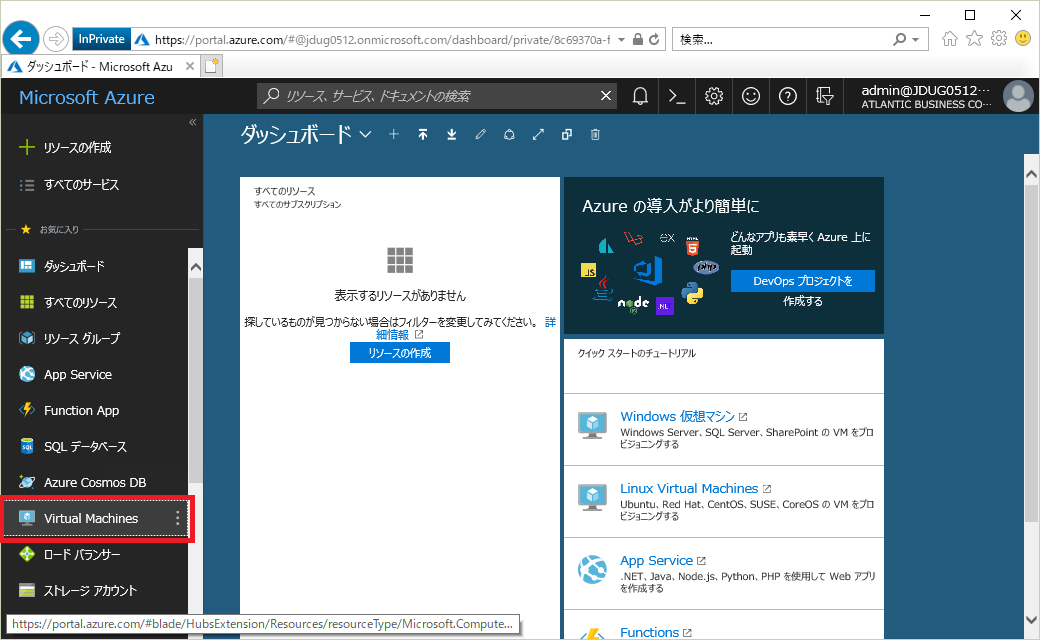The image size is (1040, 640).
Task: Open directory and subscription filter icon
Action: tap(824, 97)
